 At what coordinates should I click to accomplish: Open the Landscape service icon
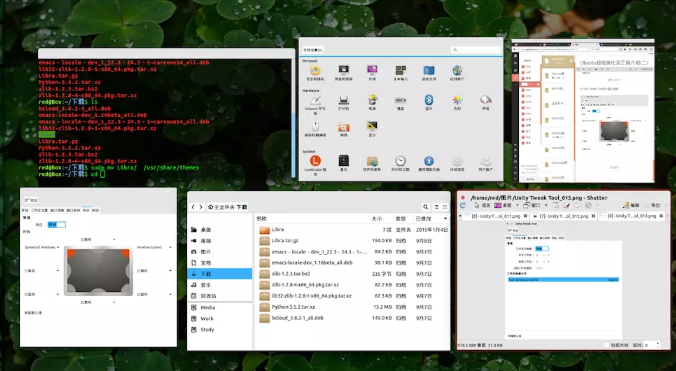click(316, 161)
